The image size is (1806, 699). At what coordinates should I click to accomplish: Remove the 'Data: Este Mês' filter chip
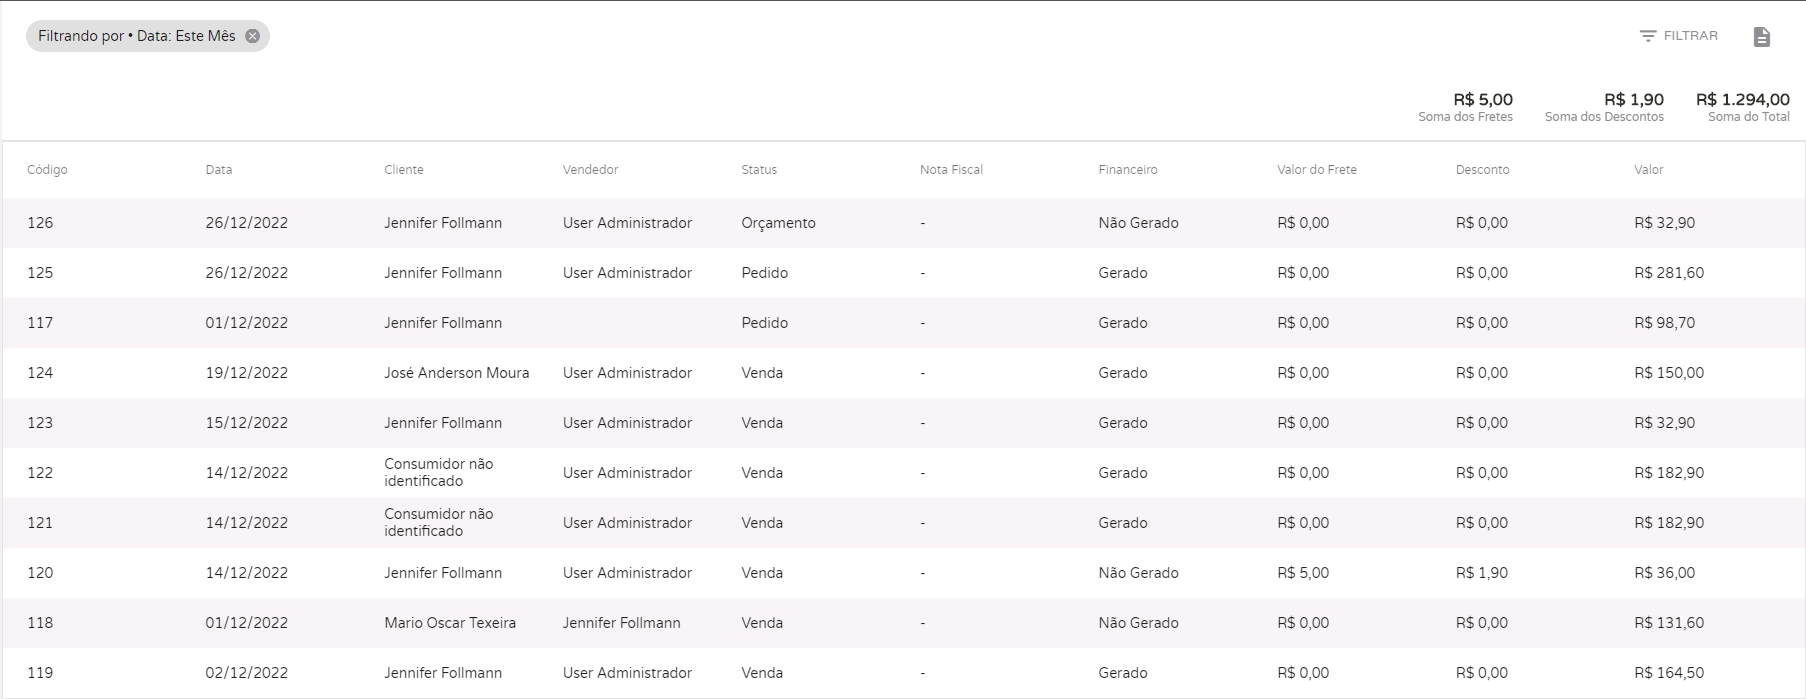(x=252, y=36)
